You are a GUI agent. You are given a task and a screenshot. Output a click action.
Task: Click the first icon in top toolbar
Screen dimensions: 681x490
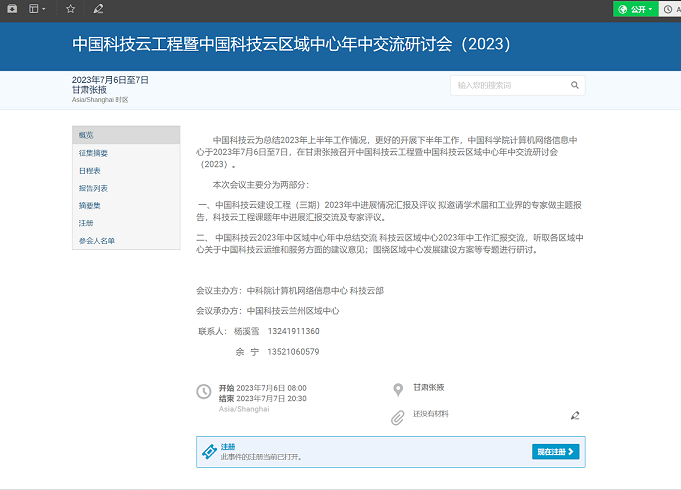(x=11, y=9)
